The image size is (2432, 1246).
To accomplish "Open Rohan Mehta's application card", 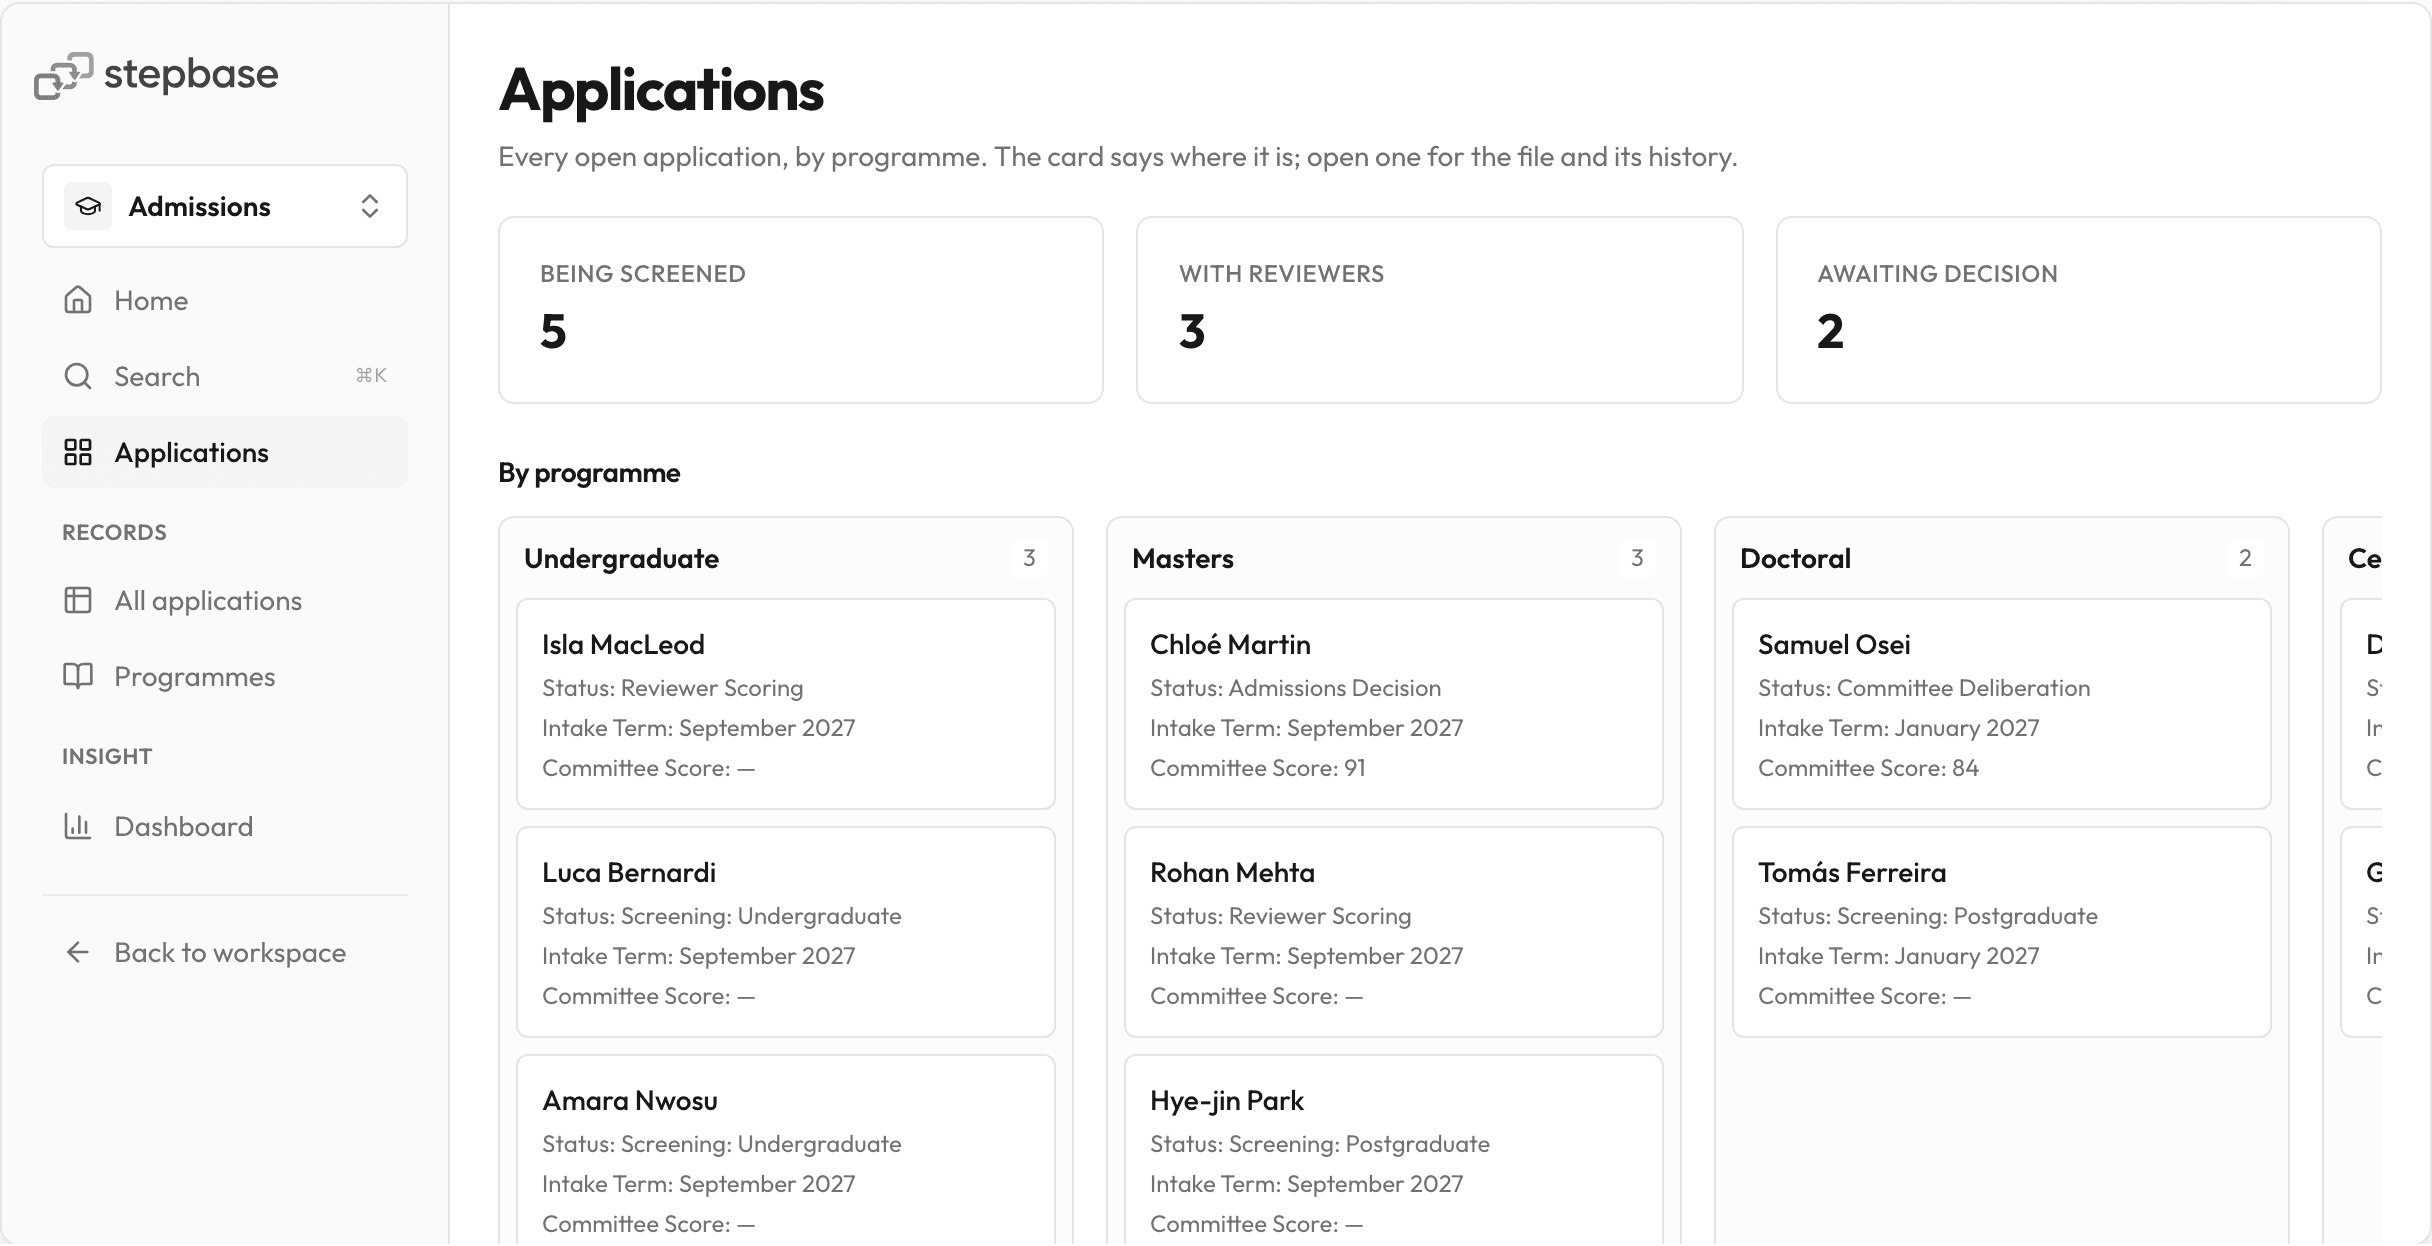I will click(1394, 932).
